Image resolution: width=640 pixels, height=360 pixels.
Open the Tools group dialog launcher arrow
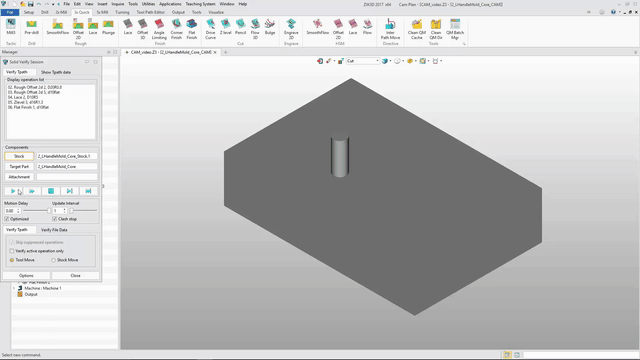(x=464, y=44)
